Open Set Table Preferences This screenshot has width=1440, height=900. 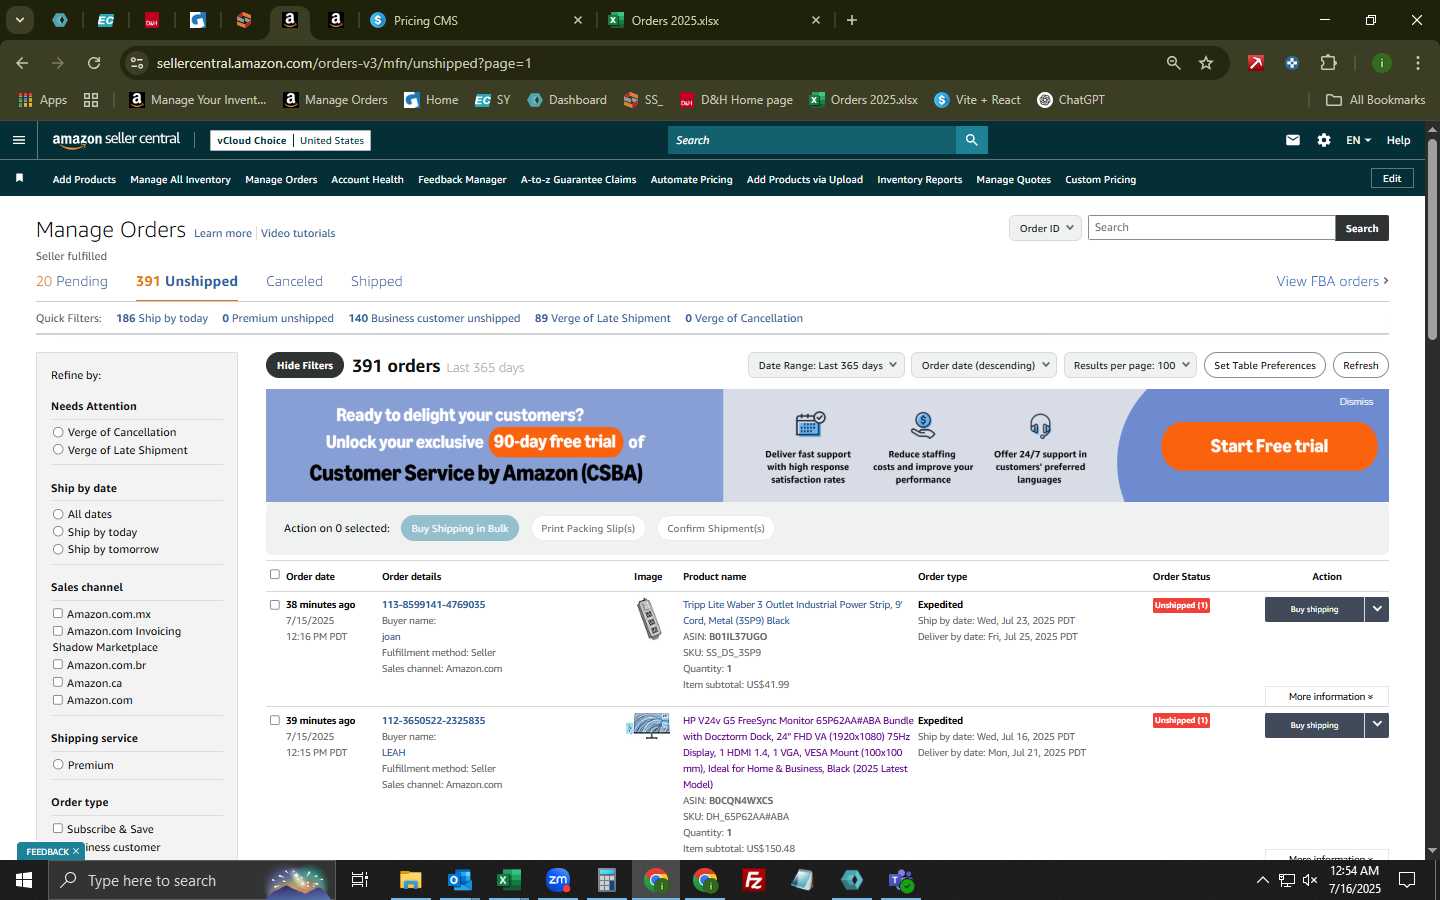1264,365
